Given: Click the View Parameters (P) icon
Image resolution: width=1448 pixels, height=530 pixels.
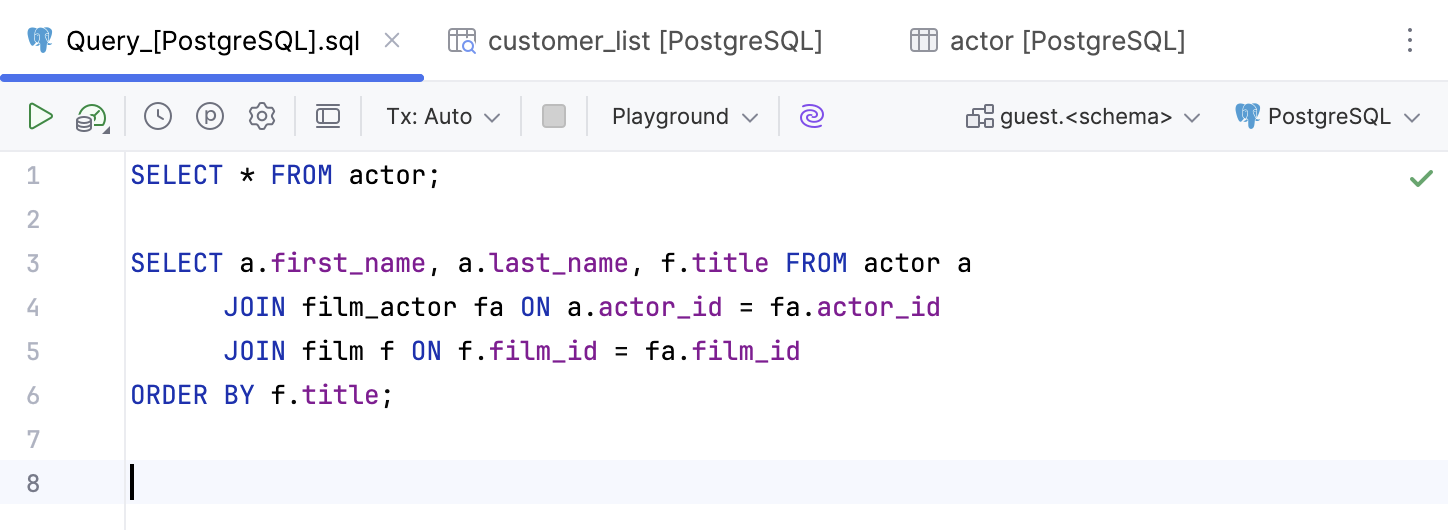Looking at the screenshot, I should coord(210,117).
